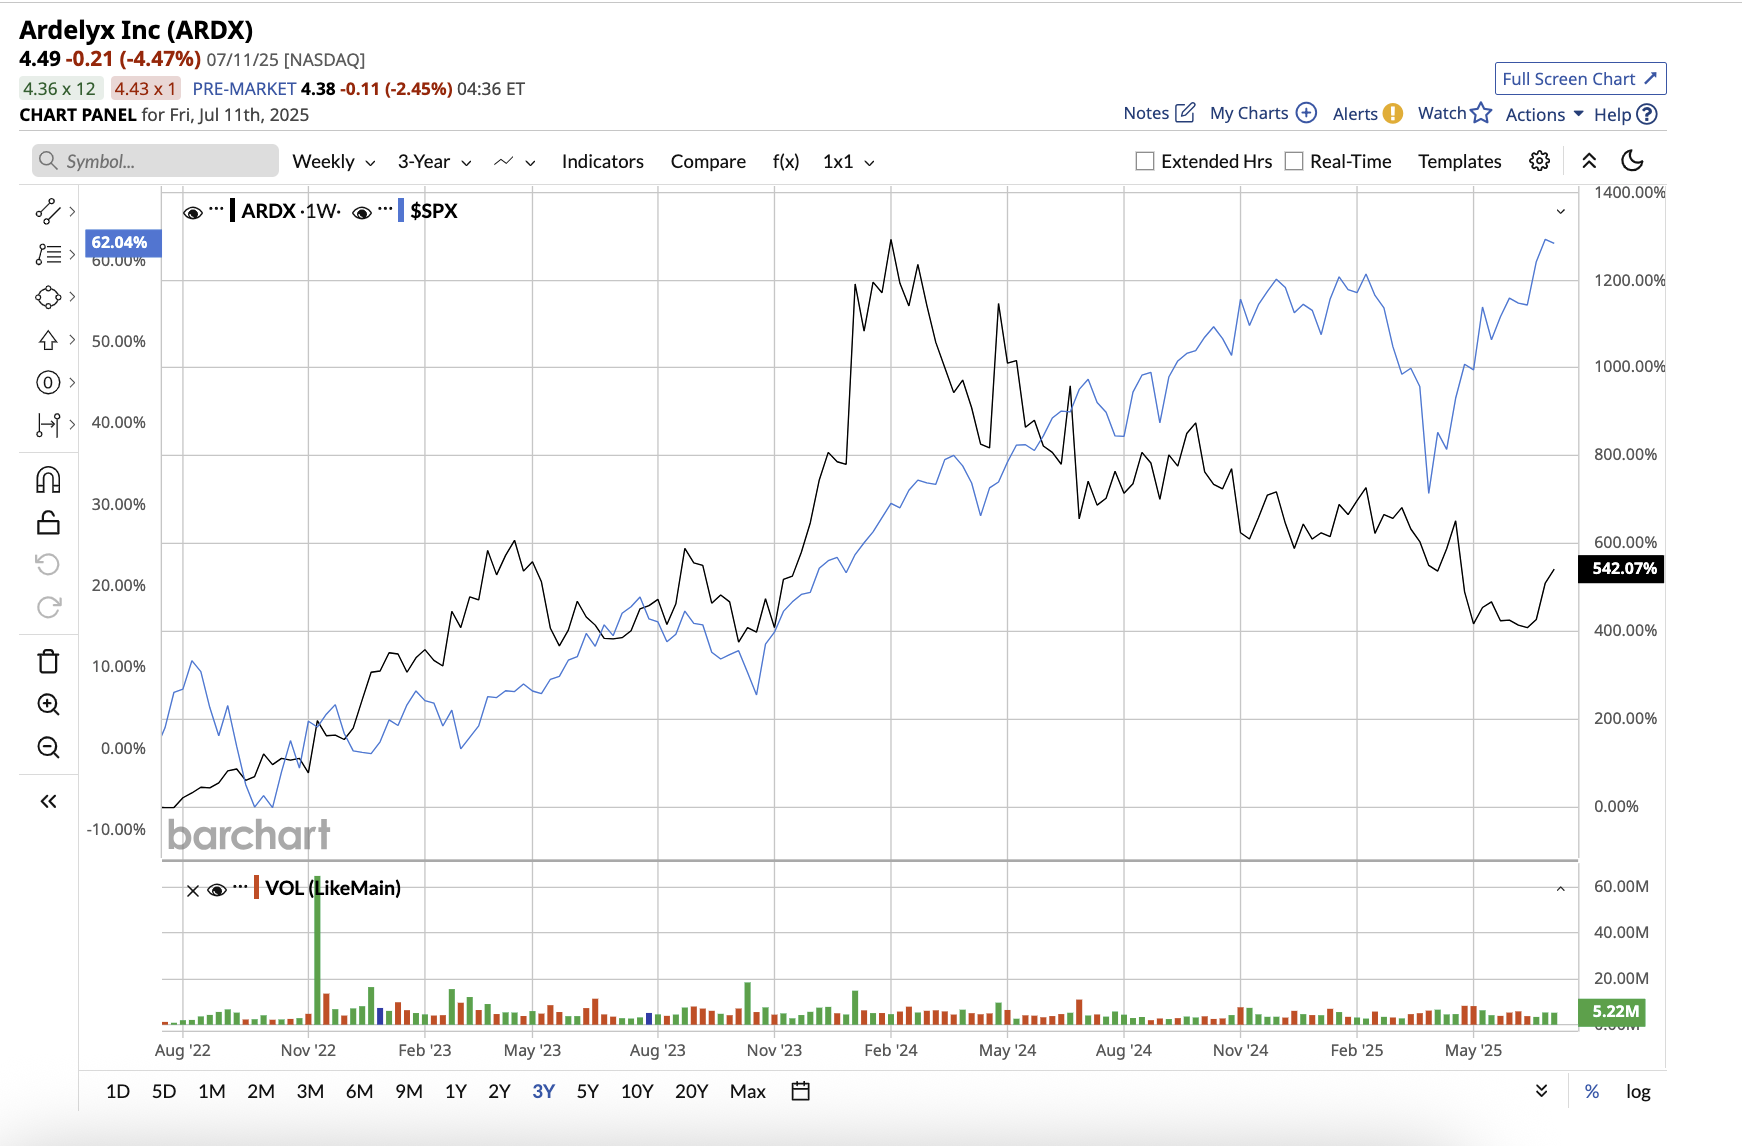
Task: Collapse the main chart pane chevron
Action: click(x=1560, y=212)
